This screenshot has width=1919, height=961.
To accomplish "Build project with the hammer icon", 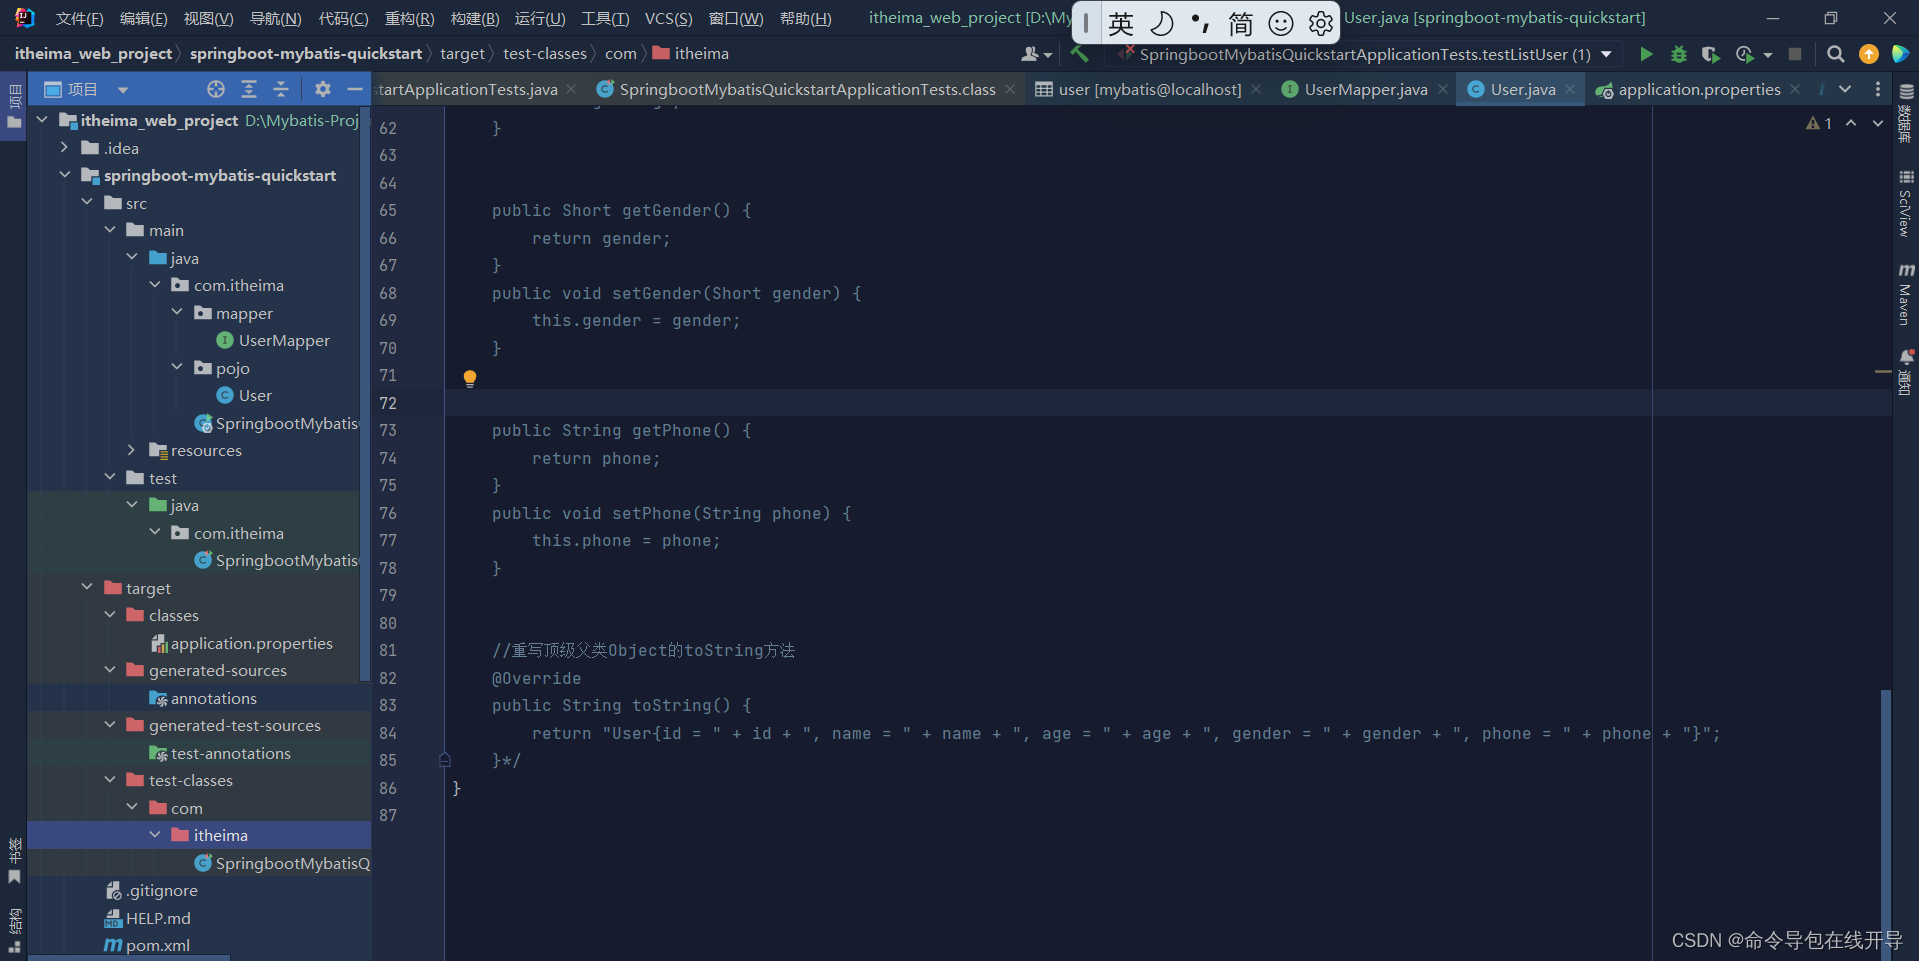I will click(x=1080, y=54).
